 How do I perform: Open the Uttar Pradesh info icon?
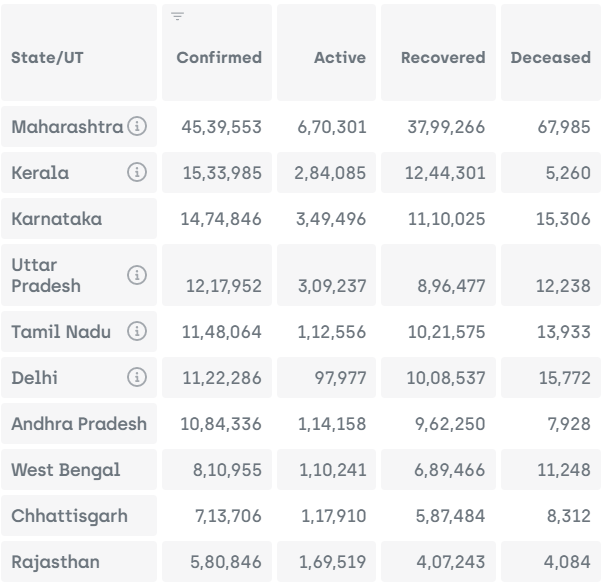tap(138, 275)
